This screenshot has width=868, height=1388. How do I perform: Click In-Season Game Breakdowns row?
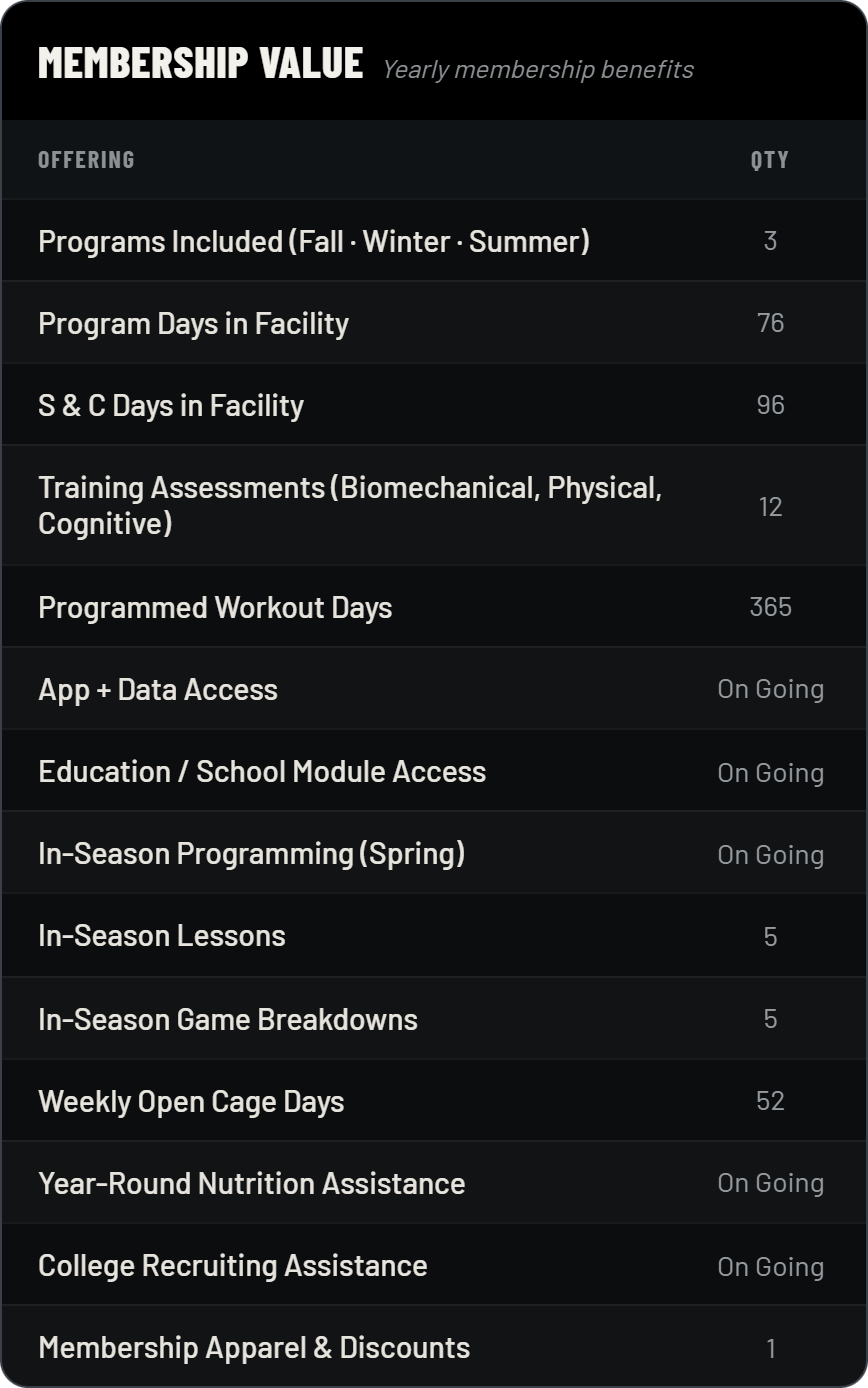tap(434, 1019)
